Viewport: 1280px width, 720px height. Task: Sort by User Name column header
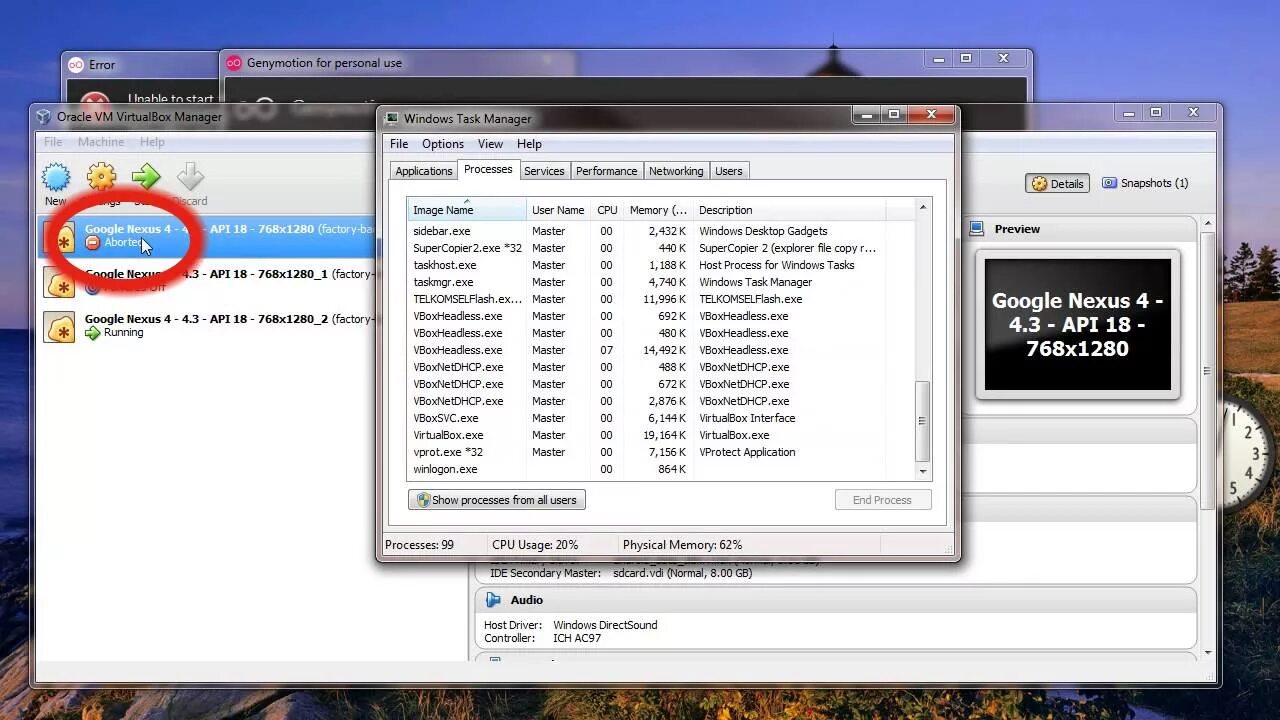[558, 210]
